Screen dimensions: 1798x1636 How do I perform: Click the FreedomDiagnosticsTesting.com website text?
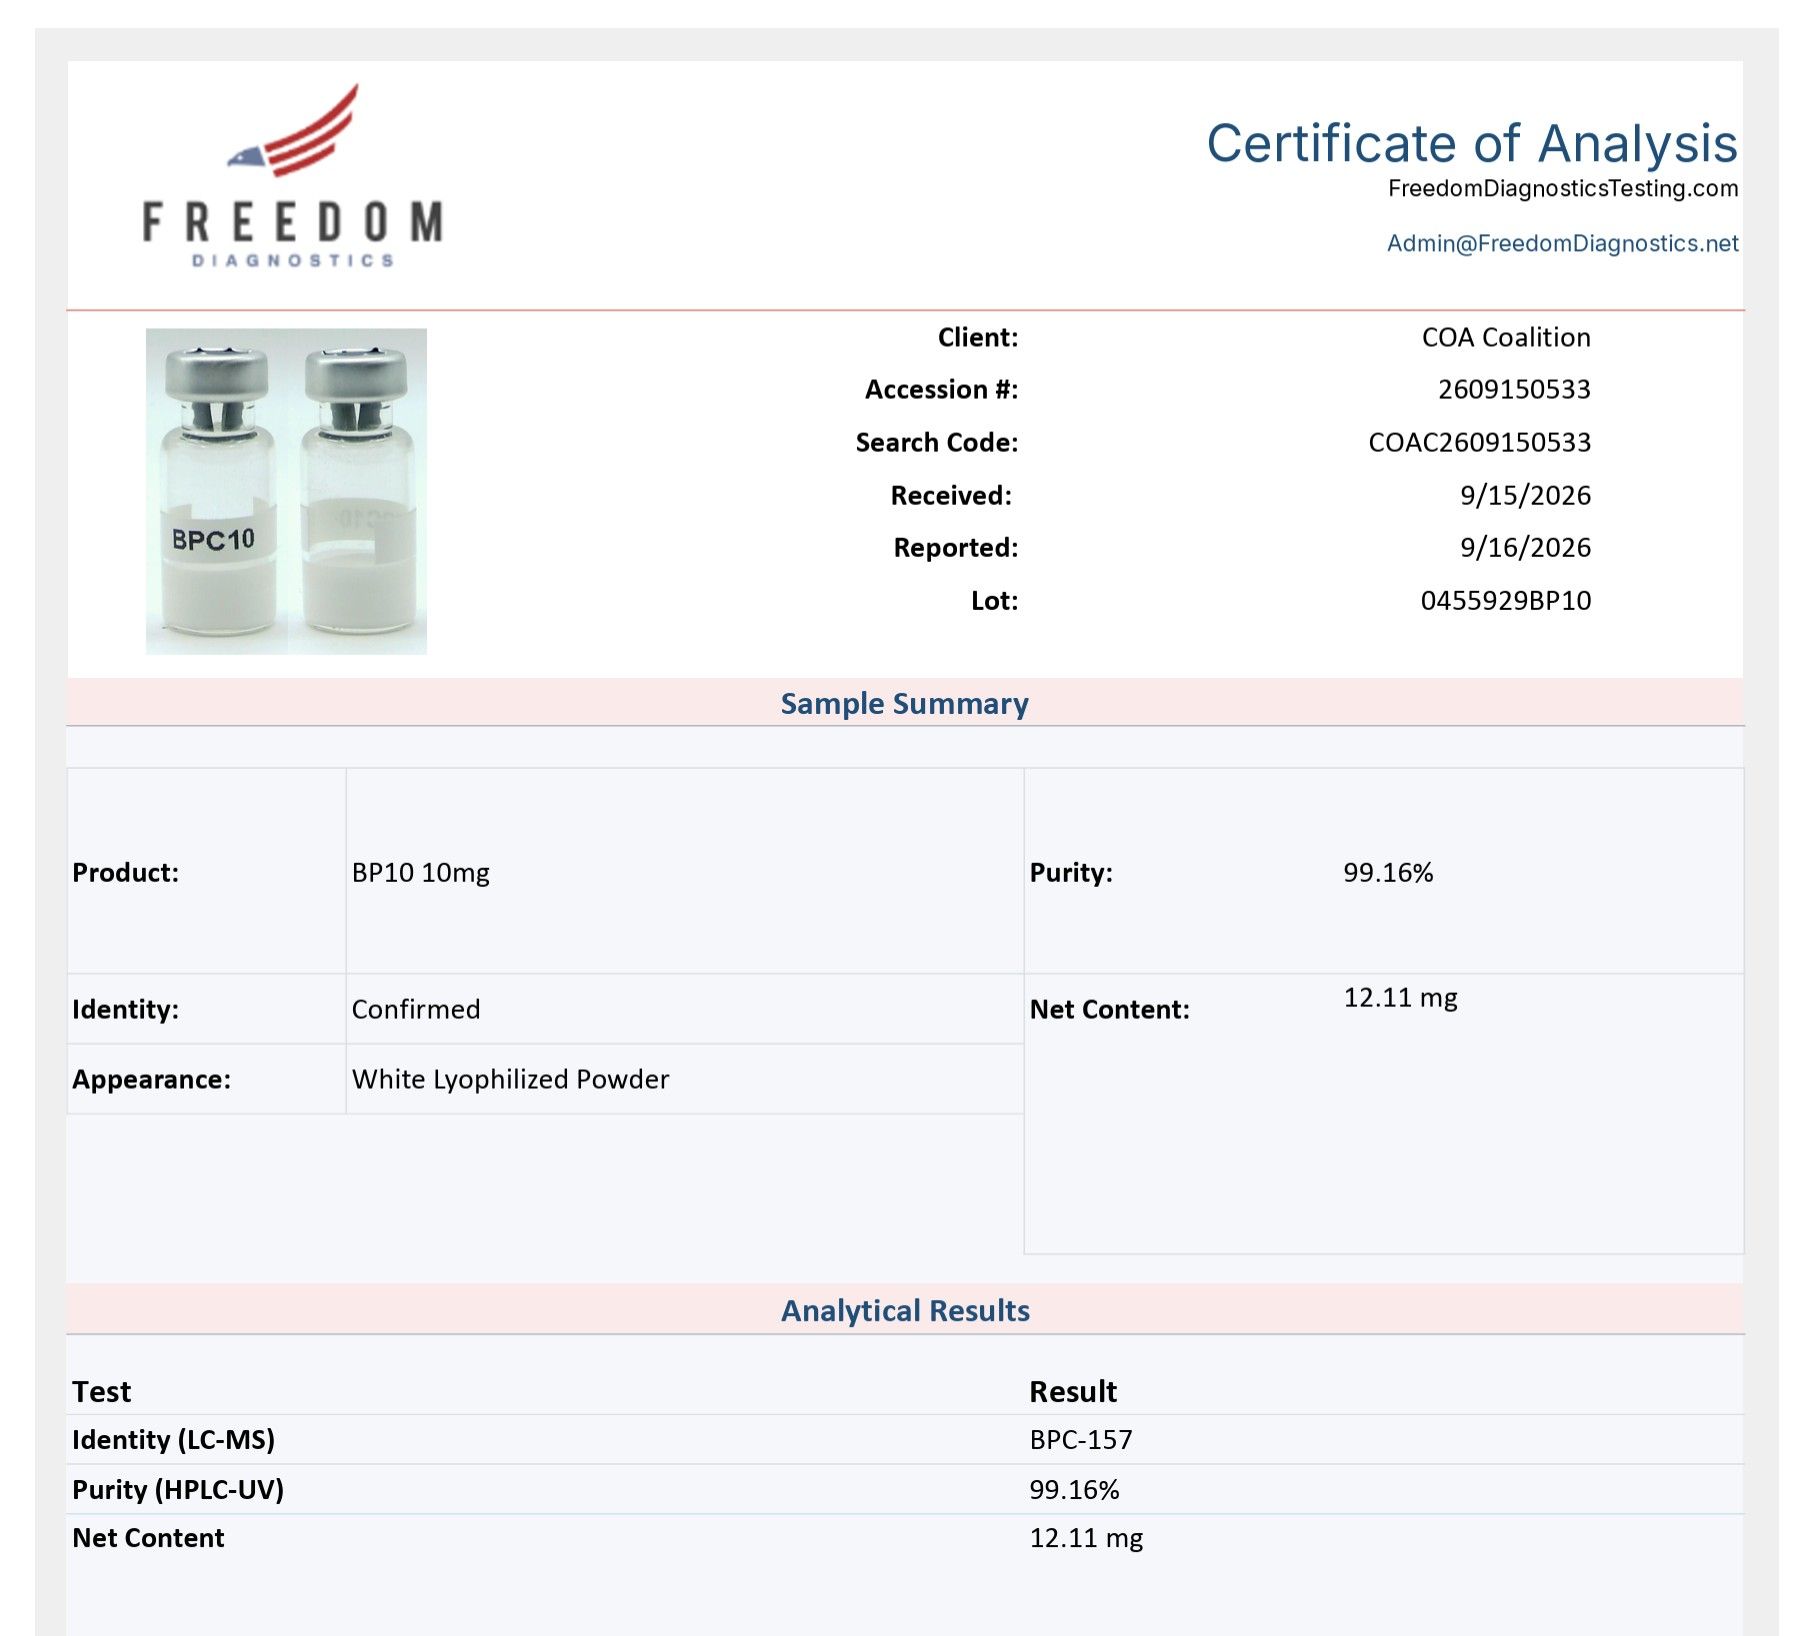click(x=1563, y=188)
